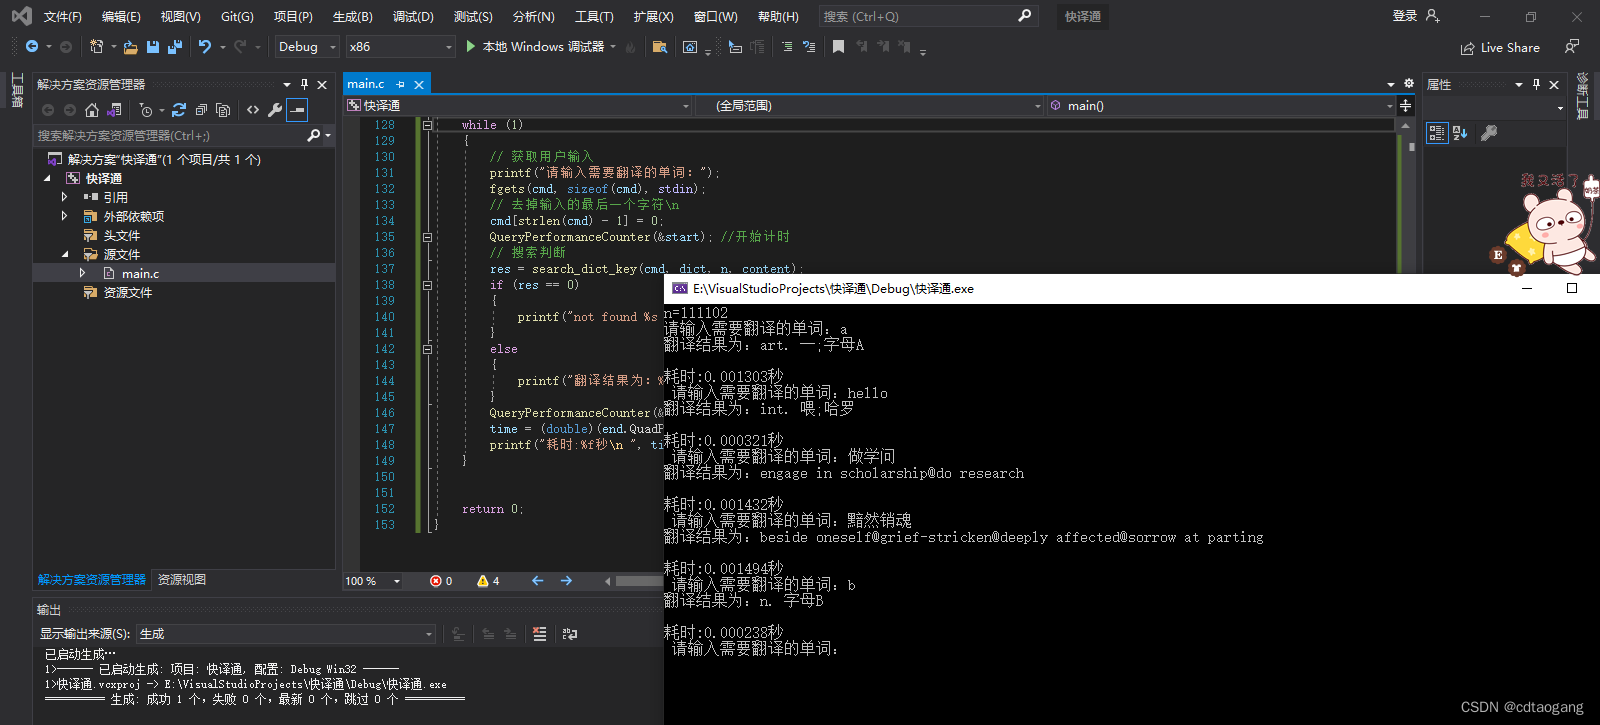Viewport: 1600px width, 725px height.
Task: Click in the 搜索 (Ctrl+Q) search box
Action: coord(926,17)
